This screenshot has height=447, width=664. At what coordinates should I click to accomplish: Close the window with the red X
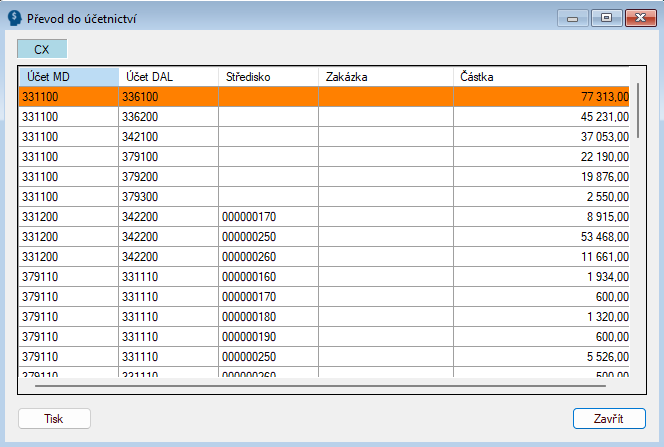point(641,18)
